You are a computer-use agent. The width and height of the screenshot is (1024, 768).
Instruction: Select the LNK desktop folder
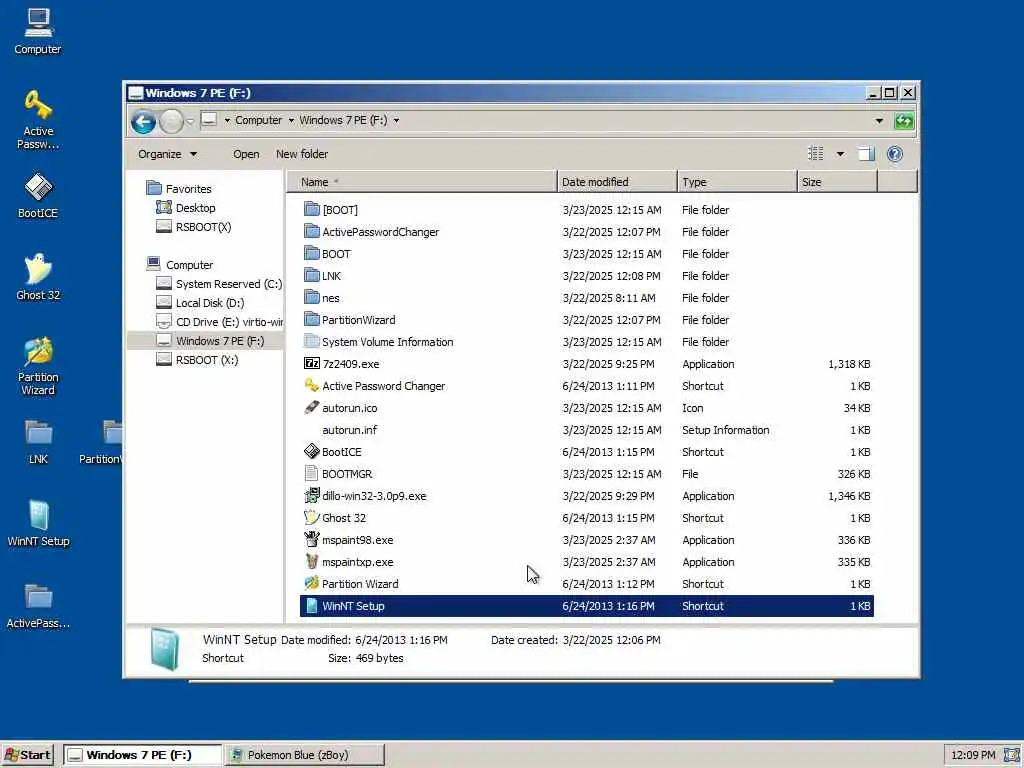pyautogui.click(x=38, y=442)
